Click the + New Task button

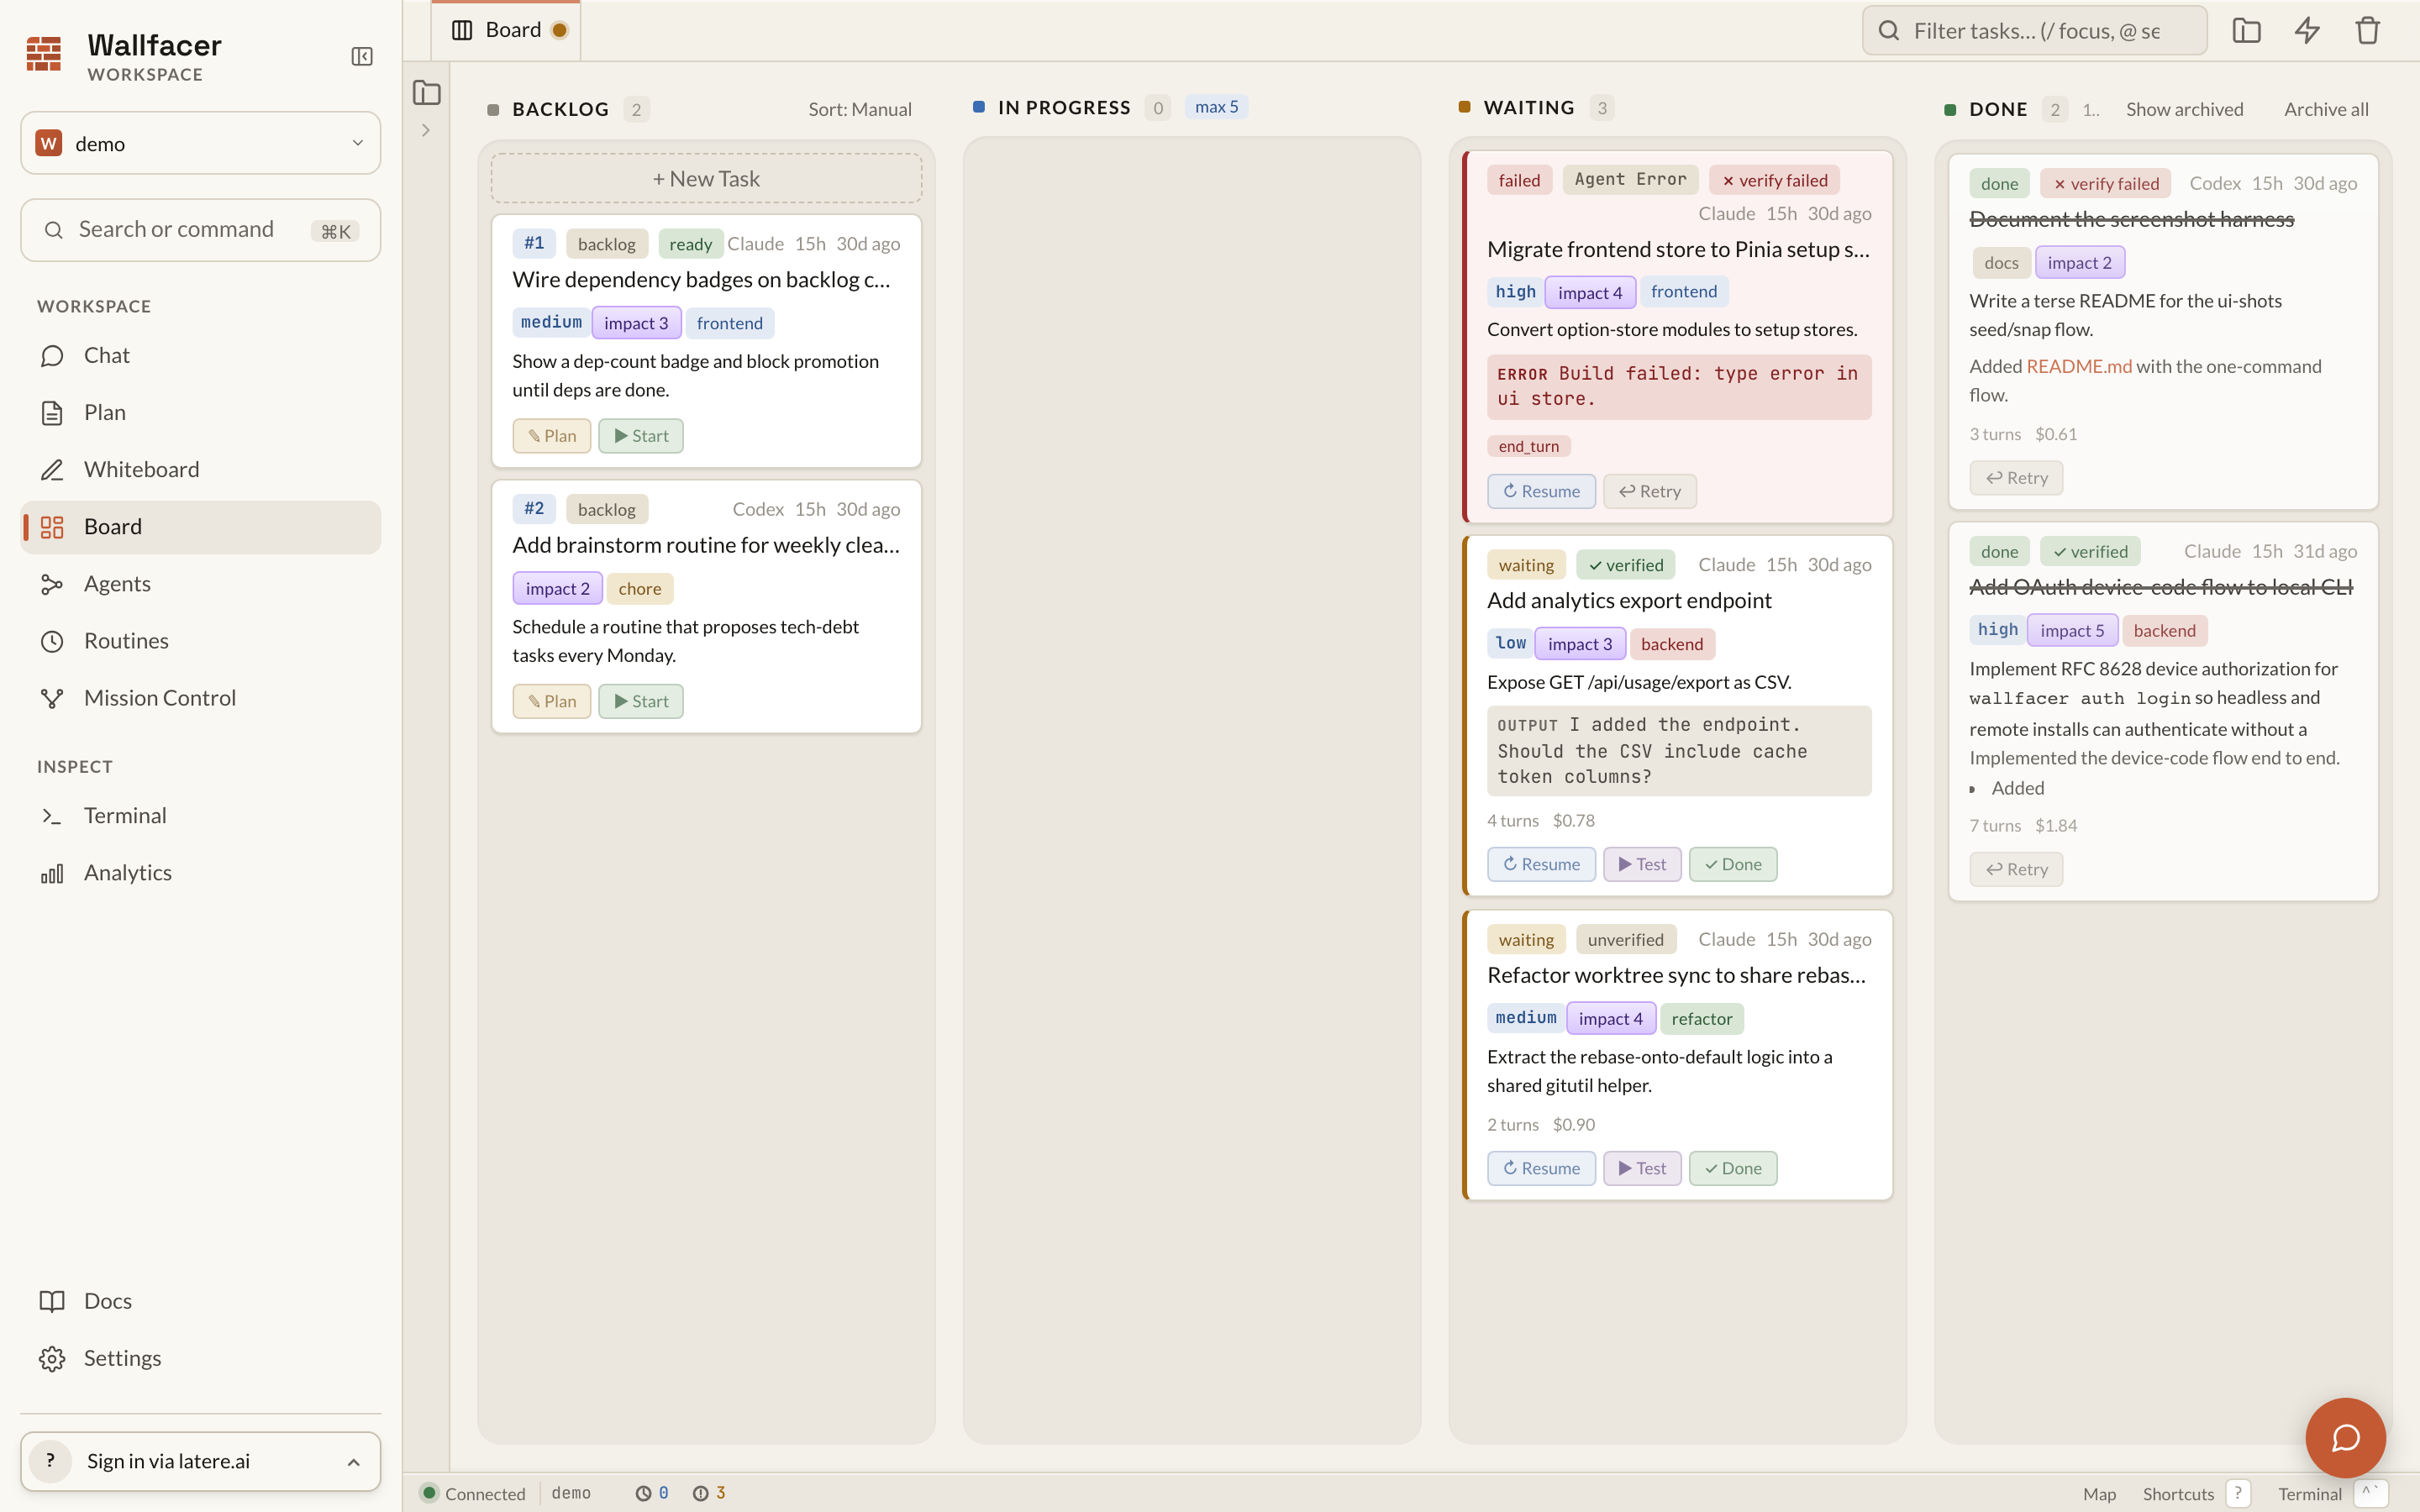click(706, 179)
